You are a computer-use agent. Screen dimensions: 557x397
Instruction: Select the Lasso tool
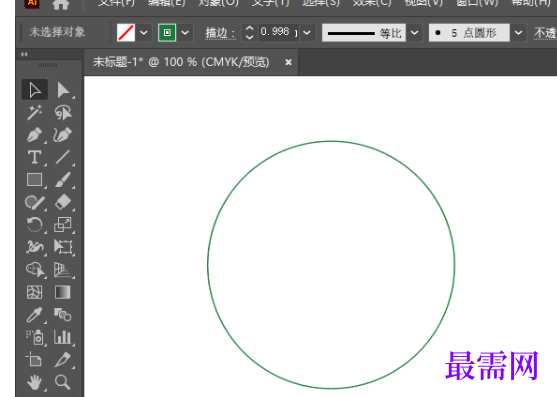pyautogui.click(x=63, y=113)
